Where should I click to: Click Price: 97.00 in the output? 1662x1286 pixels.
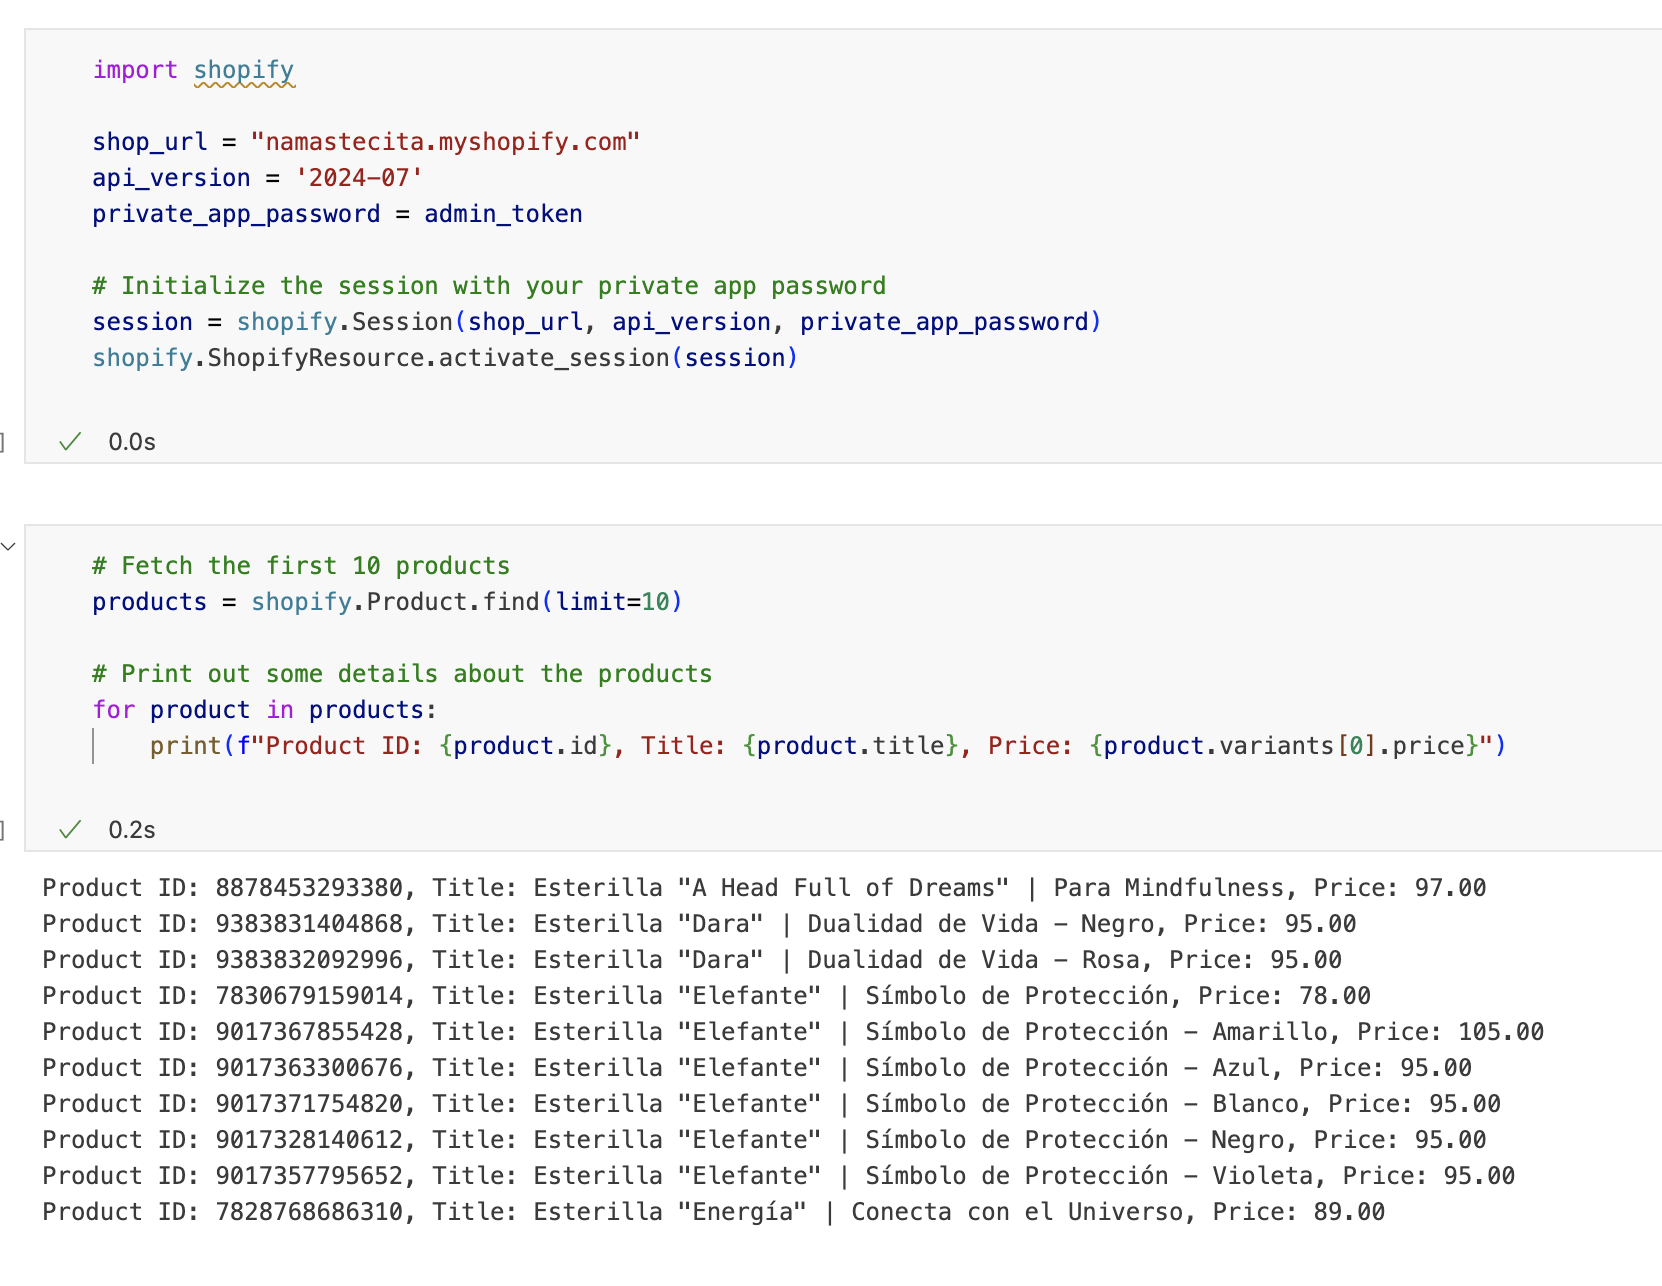click(x=1400, y=888)
